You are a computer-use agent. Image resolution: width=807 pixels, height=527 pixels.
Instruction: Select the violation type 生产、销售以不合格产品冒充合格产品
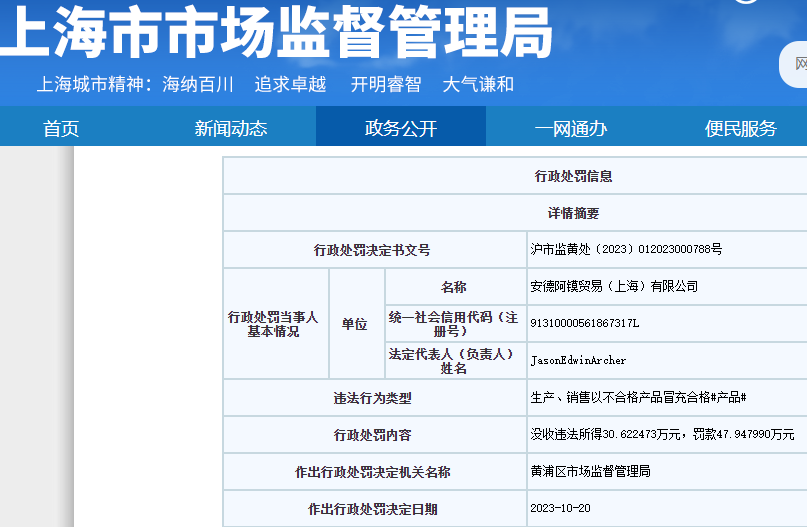tap(638, 397)
